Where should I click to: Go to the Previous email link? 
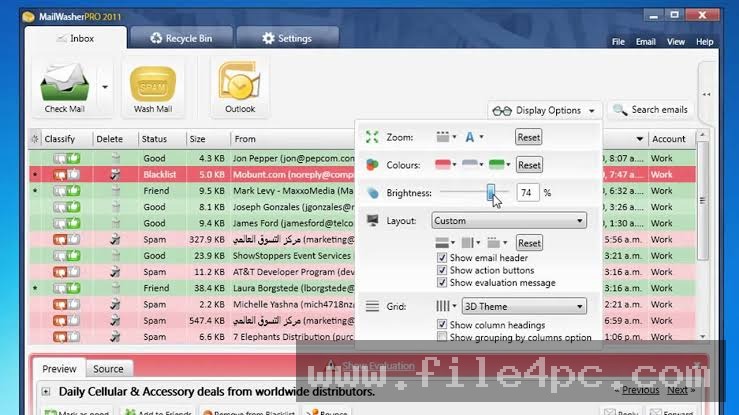pyautogui.click(x=640, y=390)
